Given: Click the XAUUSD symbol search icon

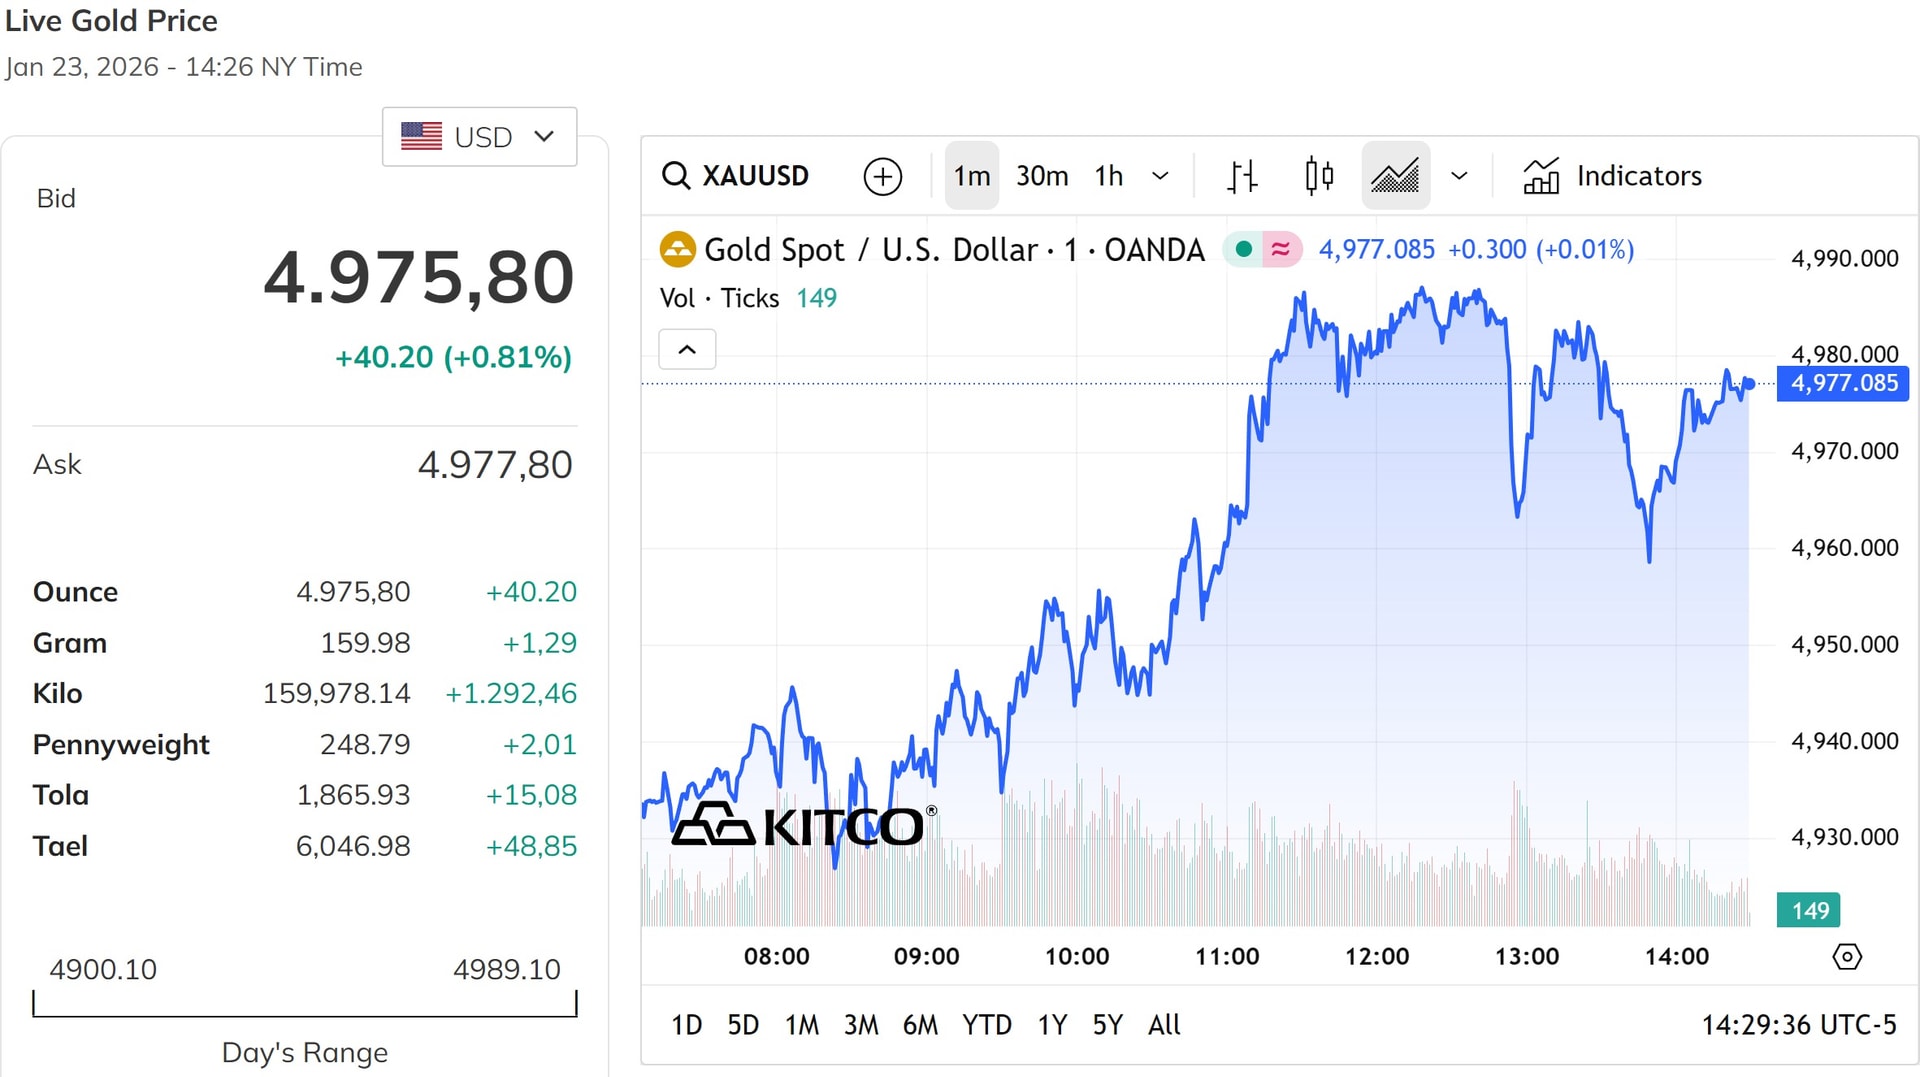Looking at the screenshot, I should (x=677, y=176).
